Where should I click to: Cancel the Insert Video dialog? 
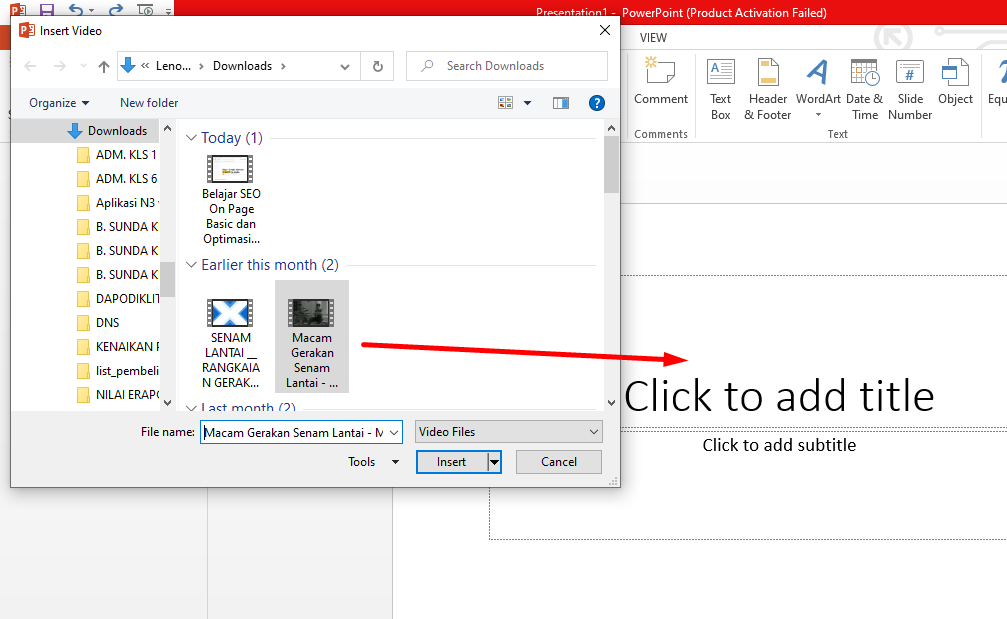pyautogui.click(x=558, y=462)
